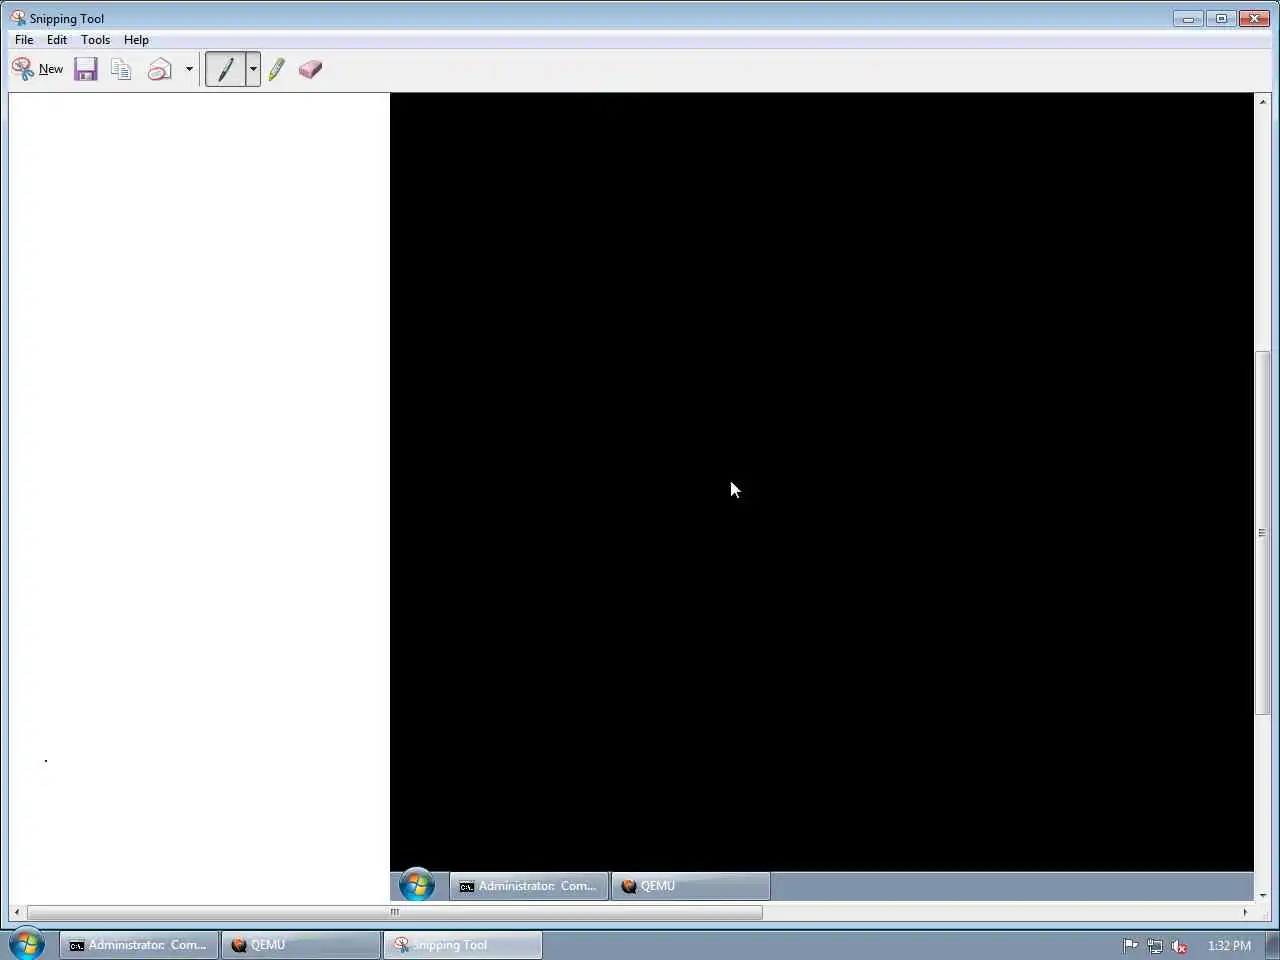Image resolution: width=1280 pixels, height=960 pixels.
Task: Send snip via email envelope icon
Action: point(159,69)
